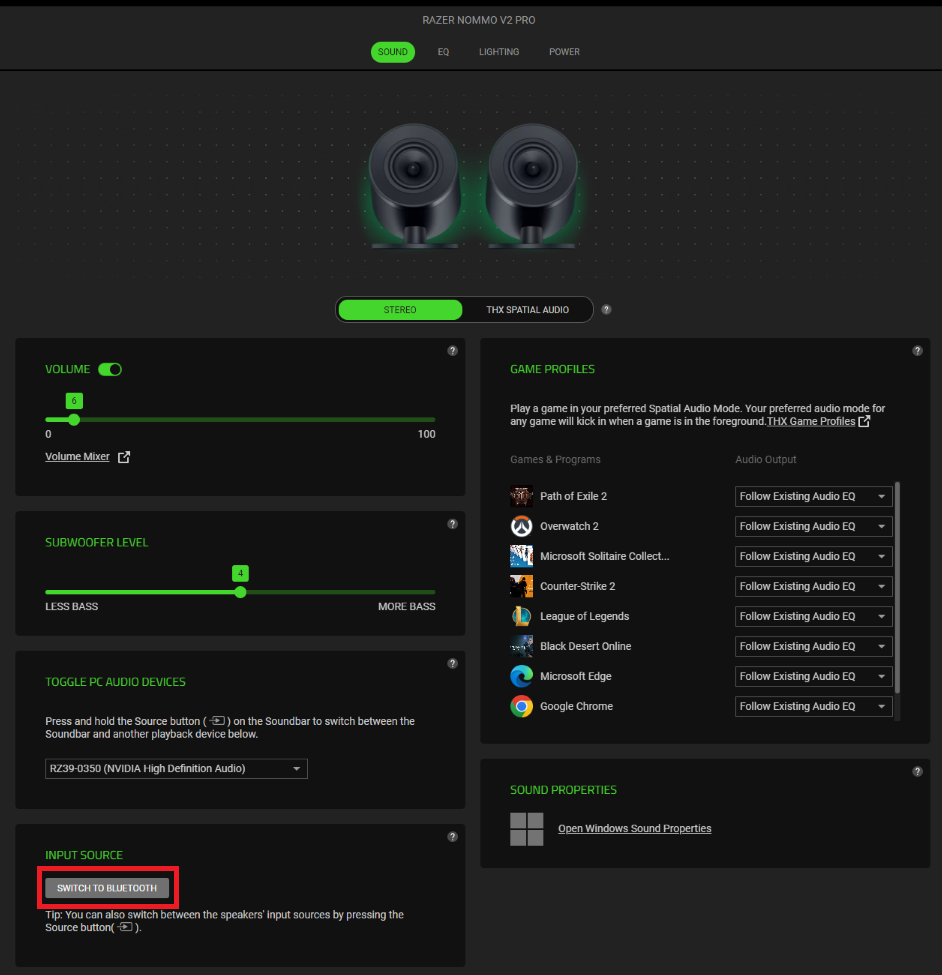Click the Black Desert Online icon
The height and width of the screenshot is (975, 942).
(x=521, y=646)
